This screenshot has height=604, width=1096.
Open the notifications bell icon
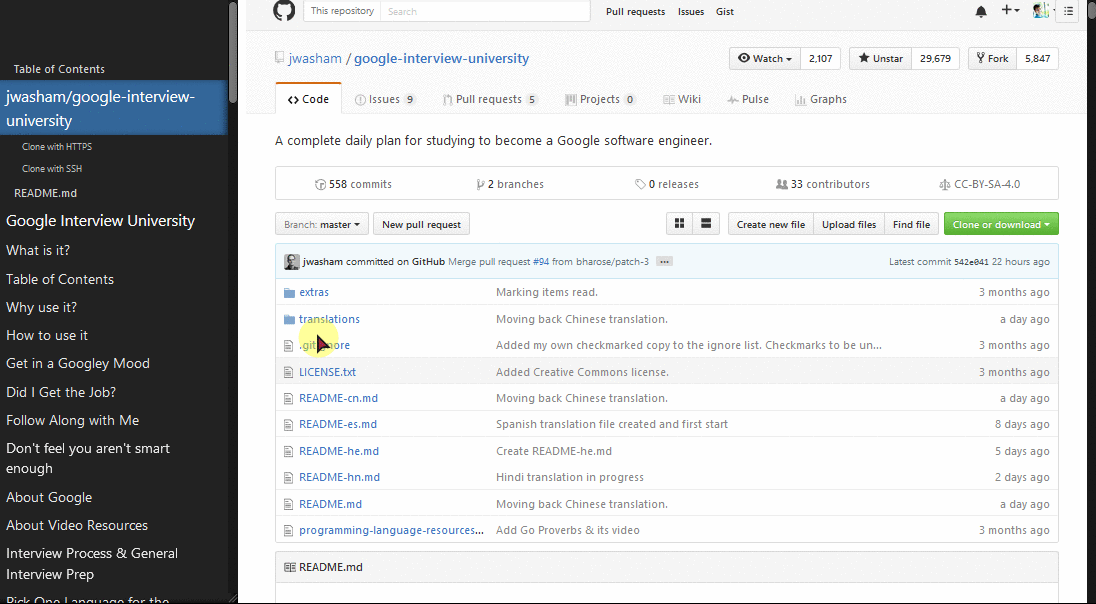981,11
